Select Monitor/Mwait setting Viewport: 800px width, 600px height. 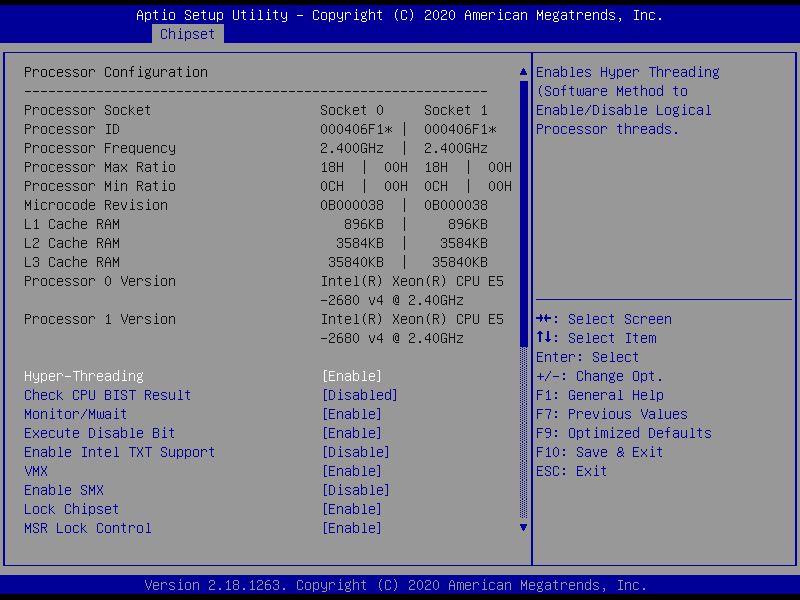(76, 414)
